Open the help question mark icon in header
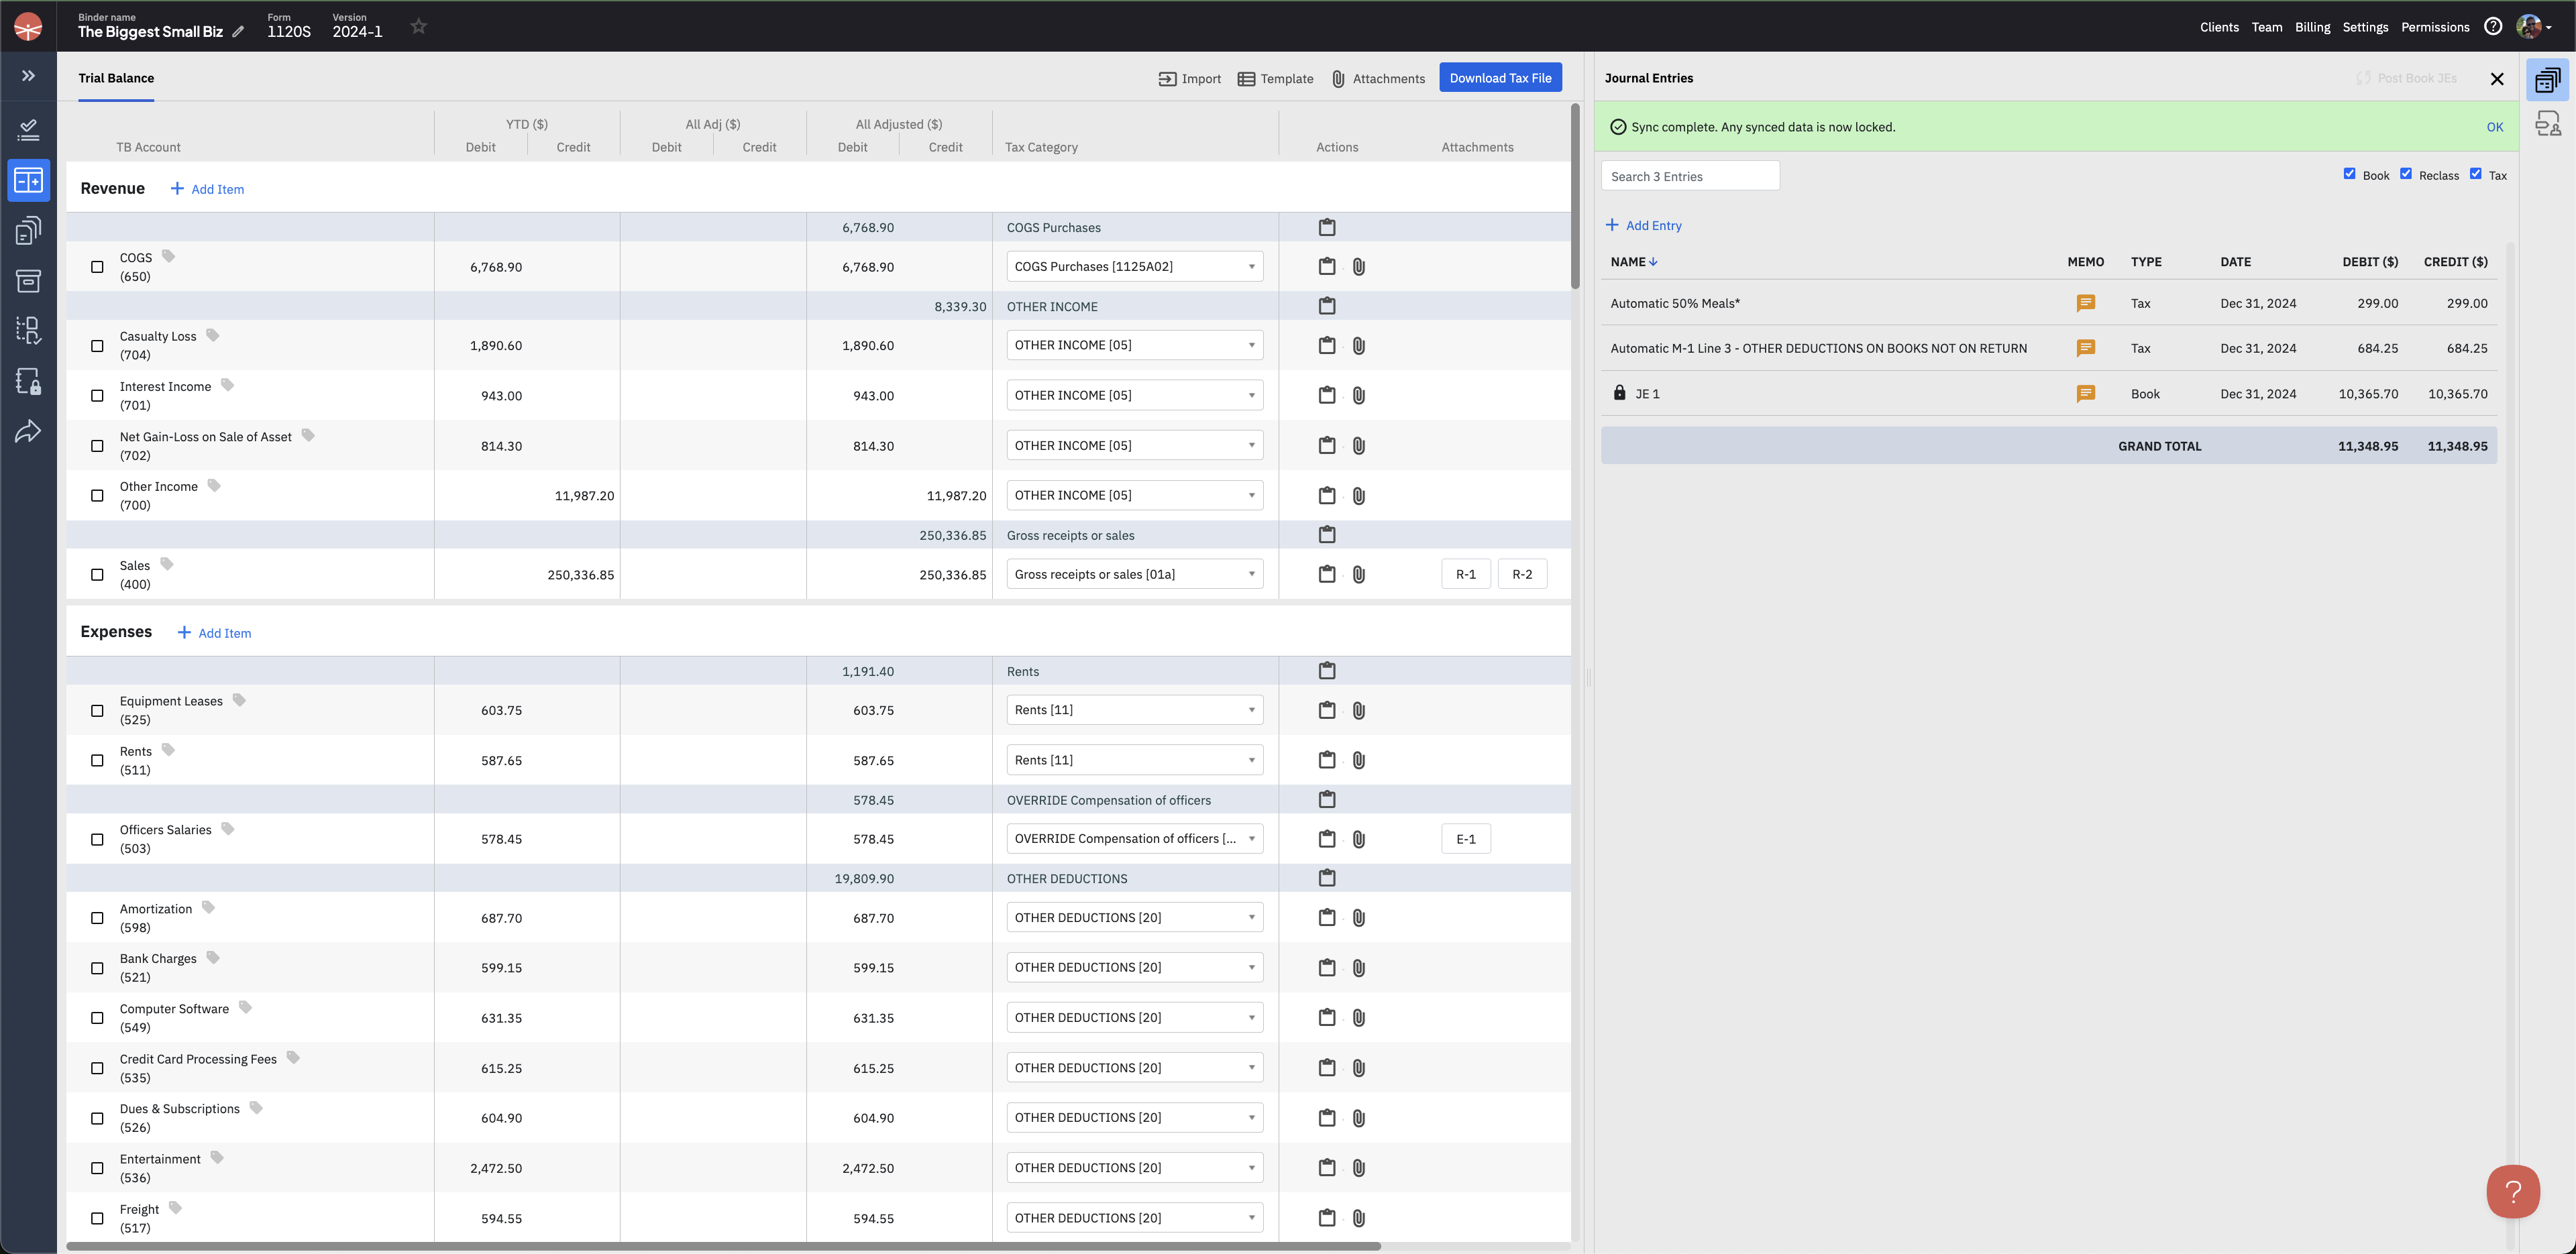 (2492, 27)
